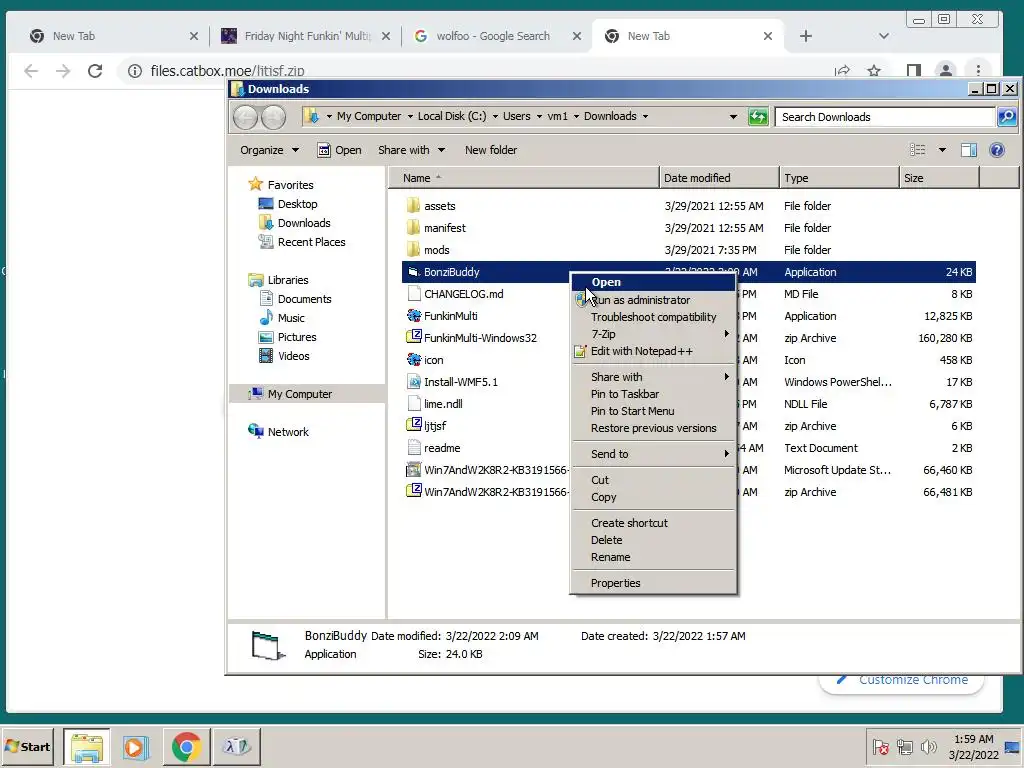Select the manifest folder icon
1024x768 pixels.
(x=413, y=227)
